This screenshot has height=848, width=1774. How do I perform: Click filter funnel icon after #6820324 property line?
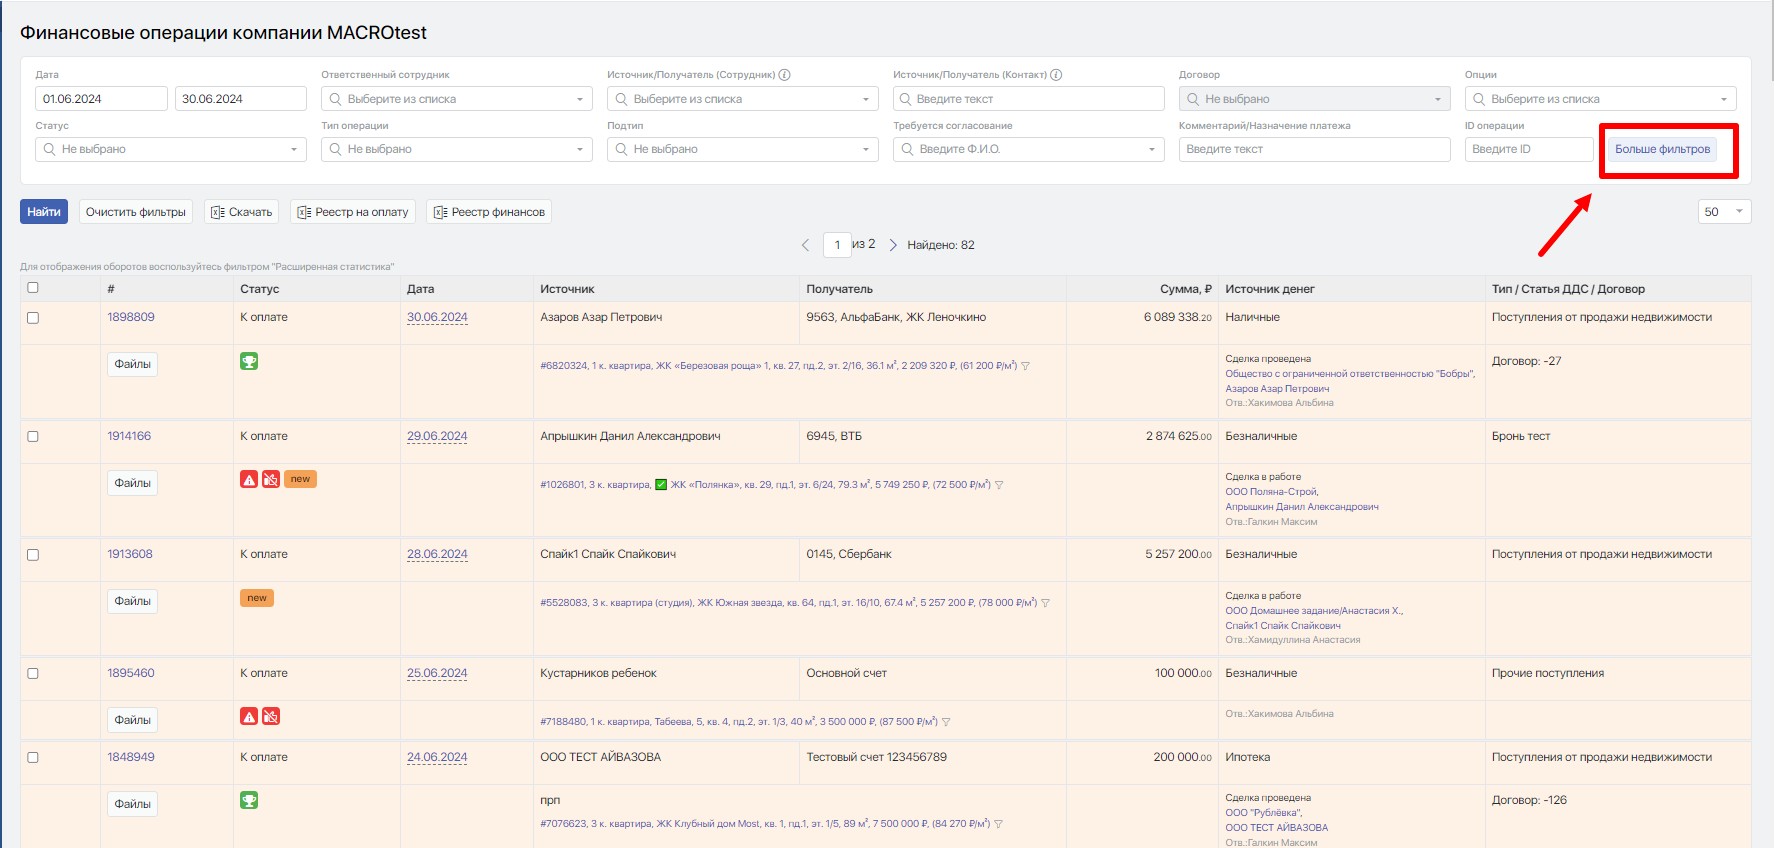click(1026, 366)
